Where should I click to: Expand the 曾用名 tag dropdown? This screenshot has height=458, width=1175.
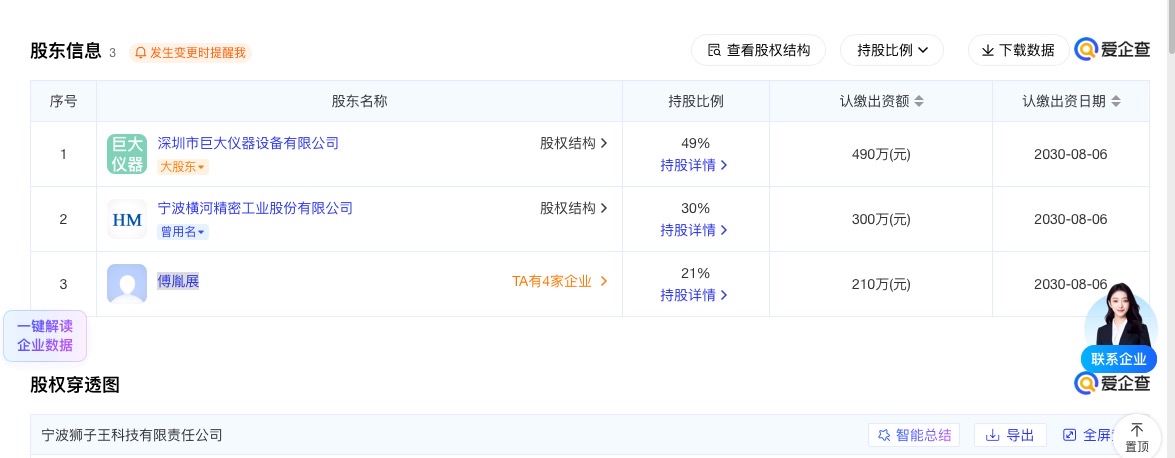pyautogui.click(x=183, y=232)
